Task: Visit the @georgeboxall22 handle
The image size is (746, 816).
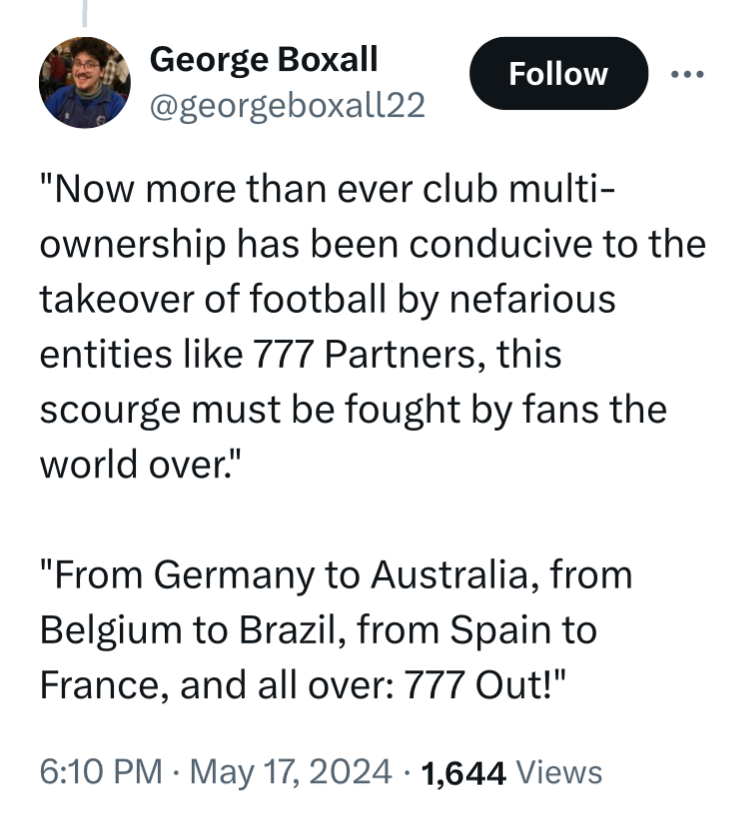Action: pyautogui.click(x=287, y=106)
